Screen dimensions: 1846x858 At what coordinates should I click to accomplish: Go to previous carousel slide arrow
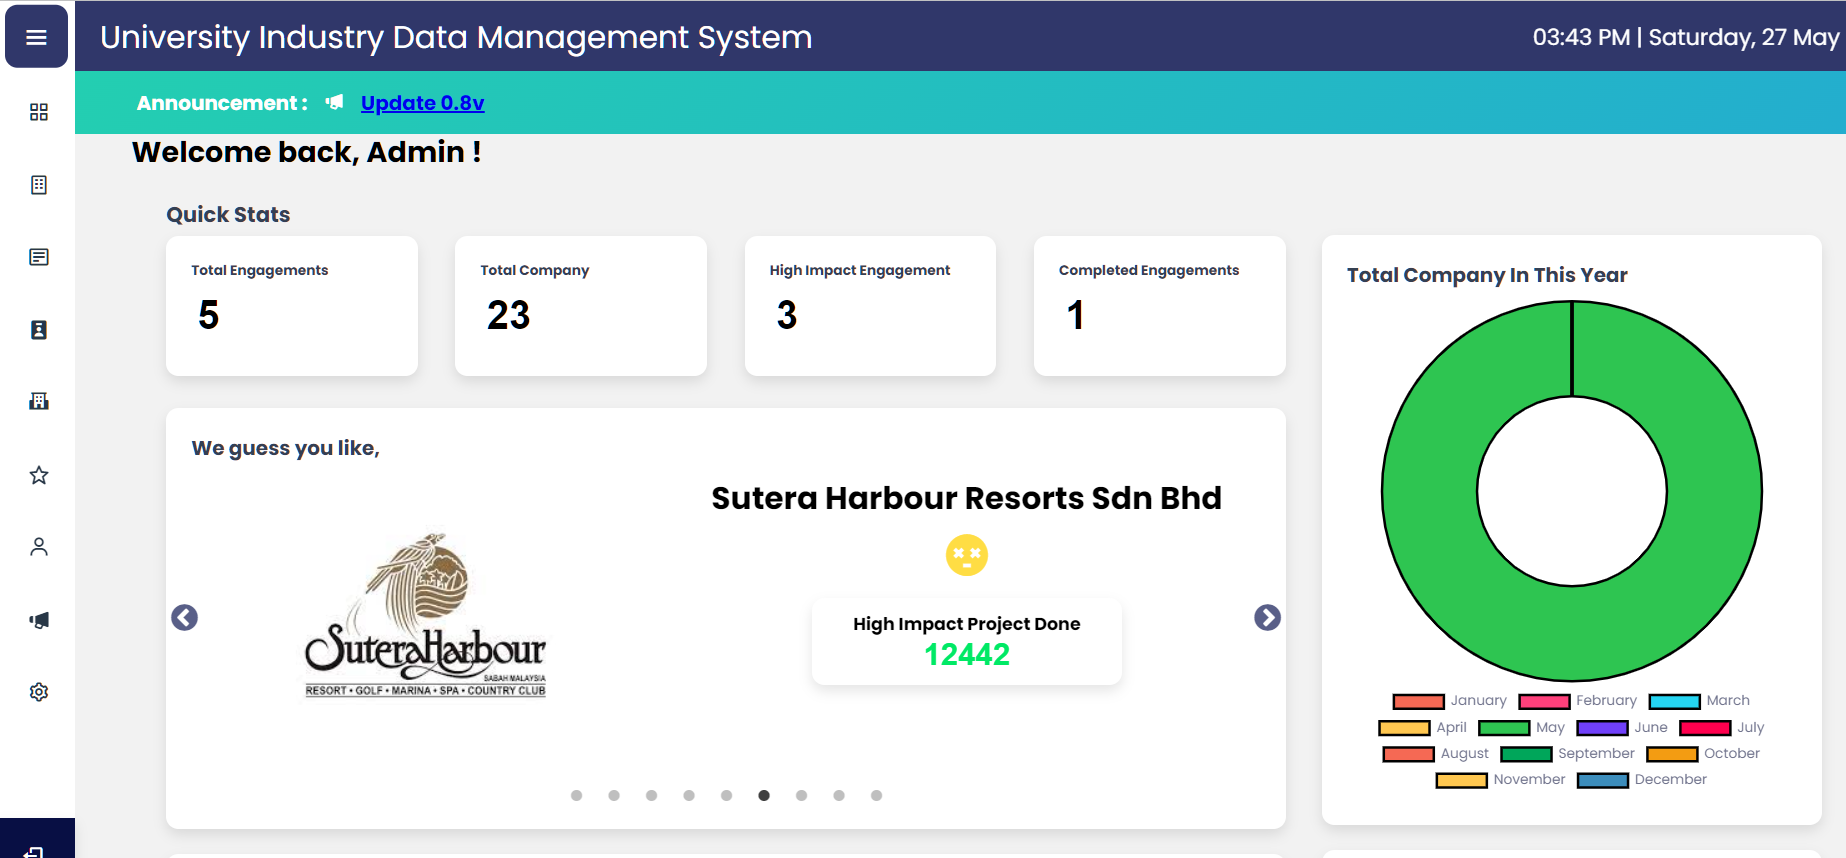coord(185,618)
